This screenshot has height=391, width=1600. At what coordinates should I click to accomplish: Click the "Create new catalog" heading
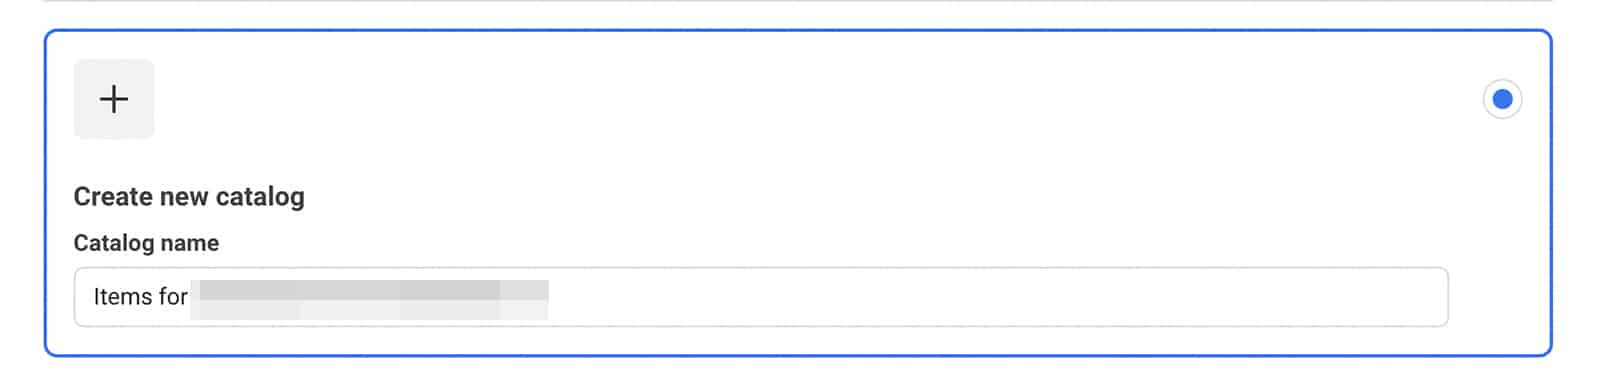pos(189,197)
